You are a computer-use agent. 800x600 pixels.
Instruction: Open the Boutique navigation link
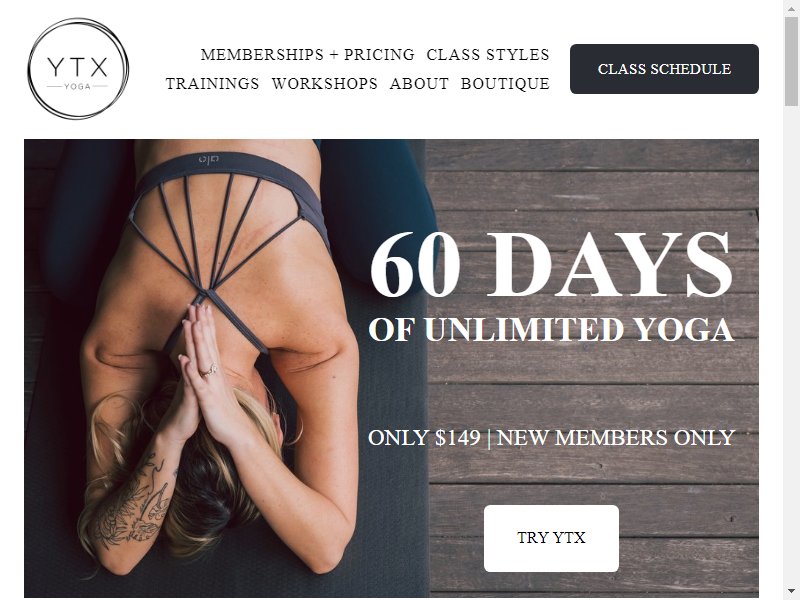coord(505,84)
